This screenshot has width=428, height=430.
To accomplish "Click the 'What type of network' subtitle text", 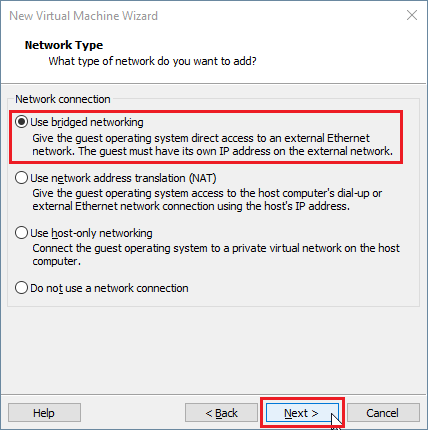I will pos(153,61).
